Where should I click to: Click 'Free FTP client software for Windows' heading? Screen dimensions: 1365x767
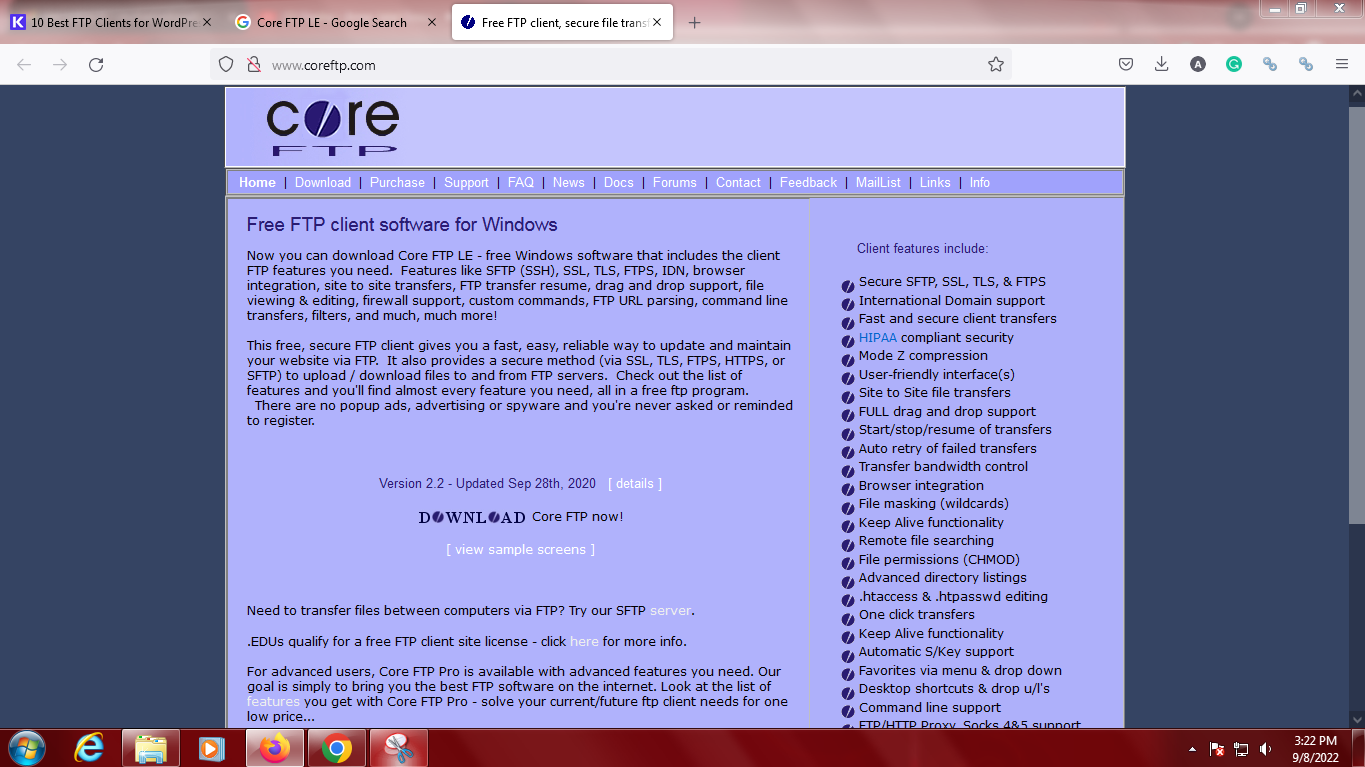pos(402,225)
